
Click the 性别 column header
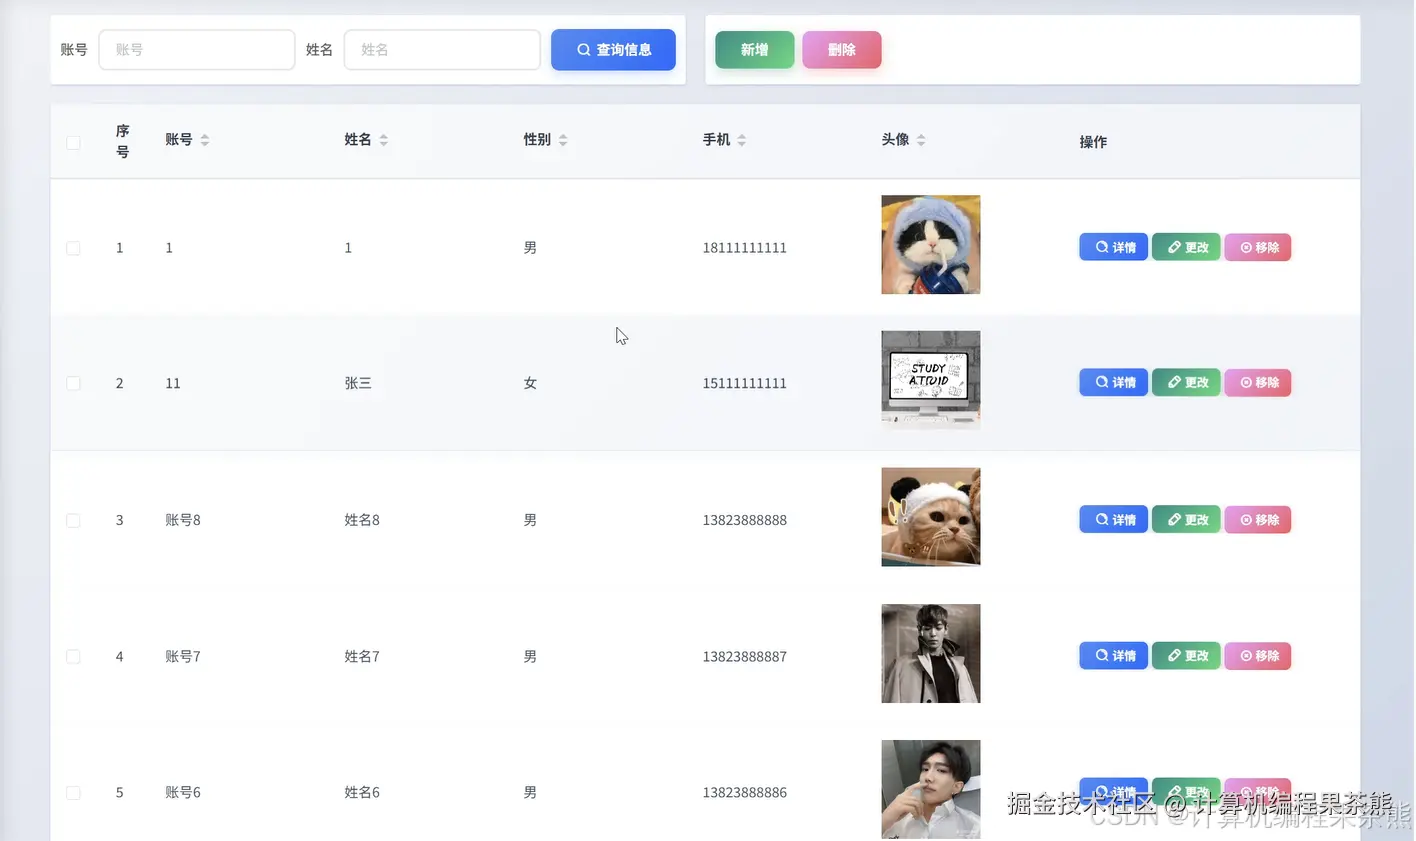point(537,140)
